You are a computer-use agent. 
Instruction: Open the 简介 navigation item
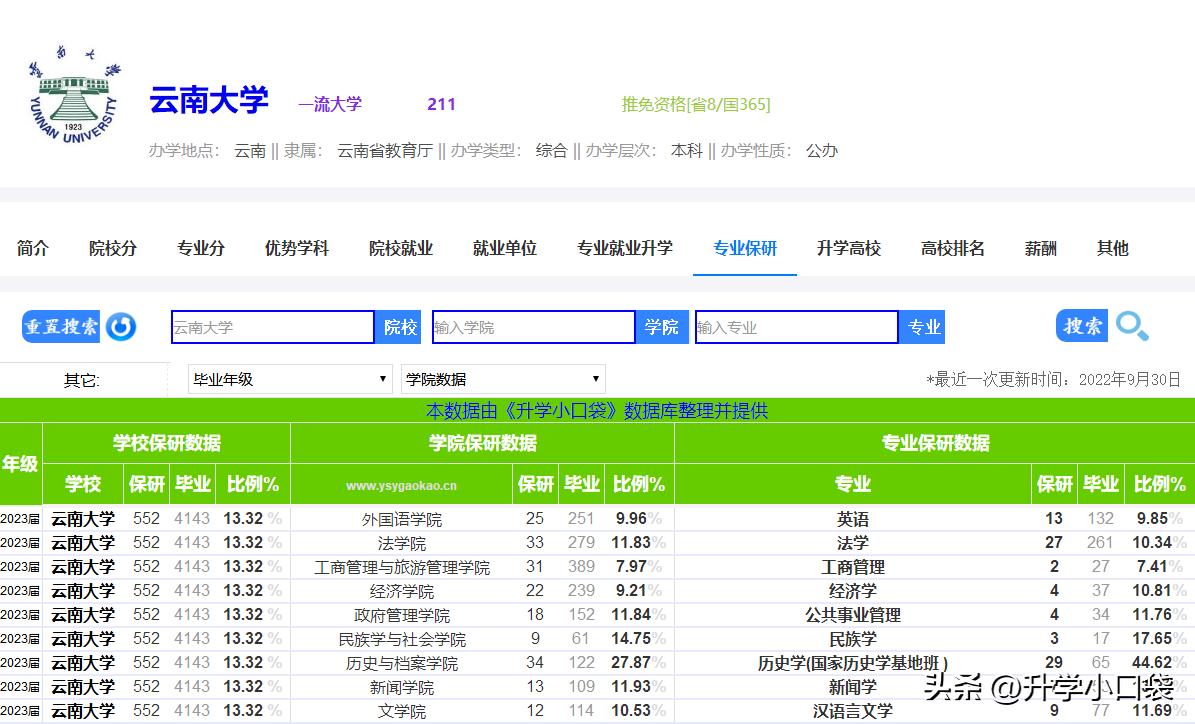point(32,248)
